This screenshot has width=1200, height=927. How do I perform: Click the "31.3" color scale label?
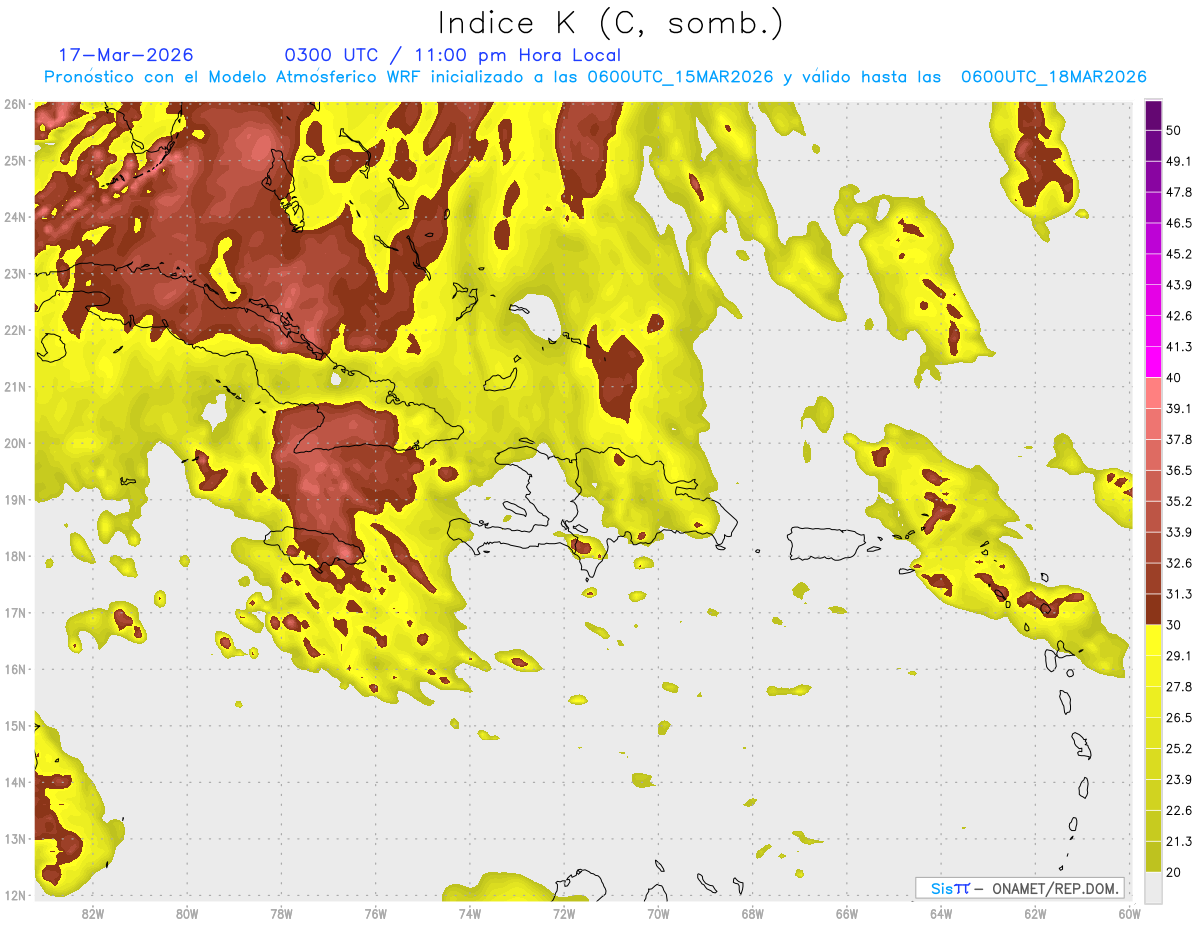pyautogui.click(x=1179, y=594)
